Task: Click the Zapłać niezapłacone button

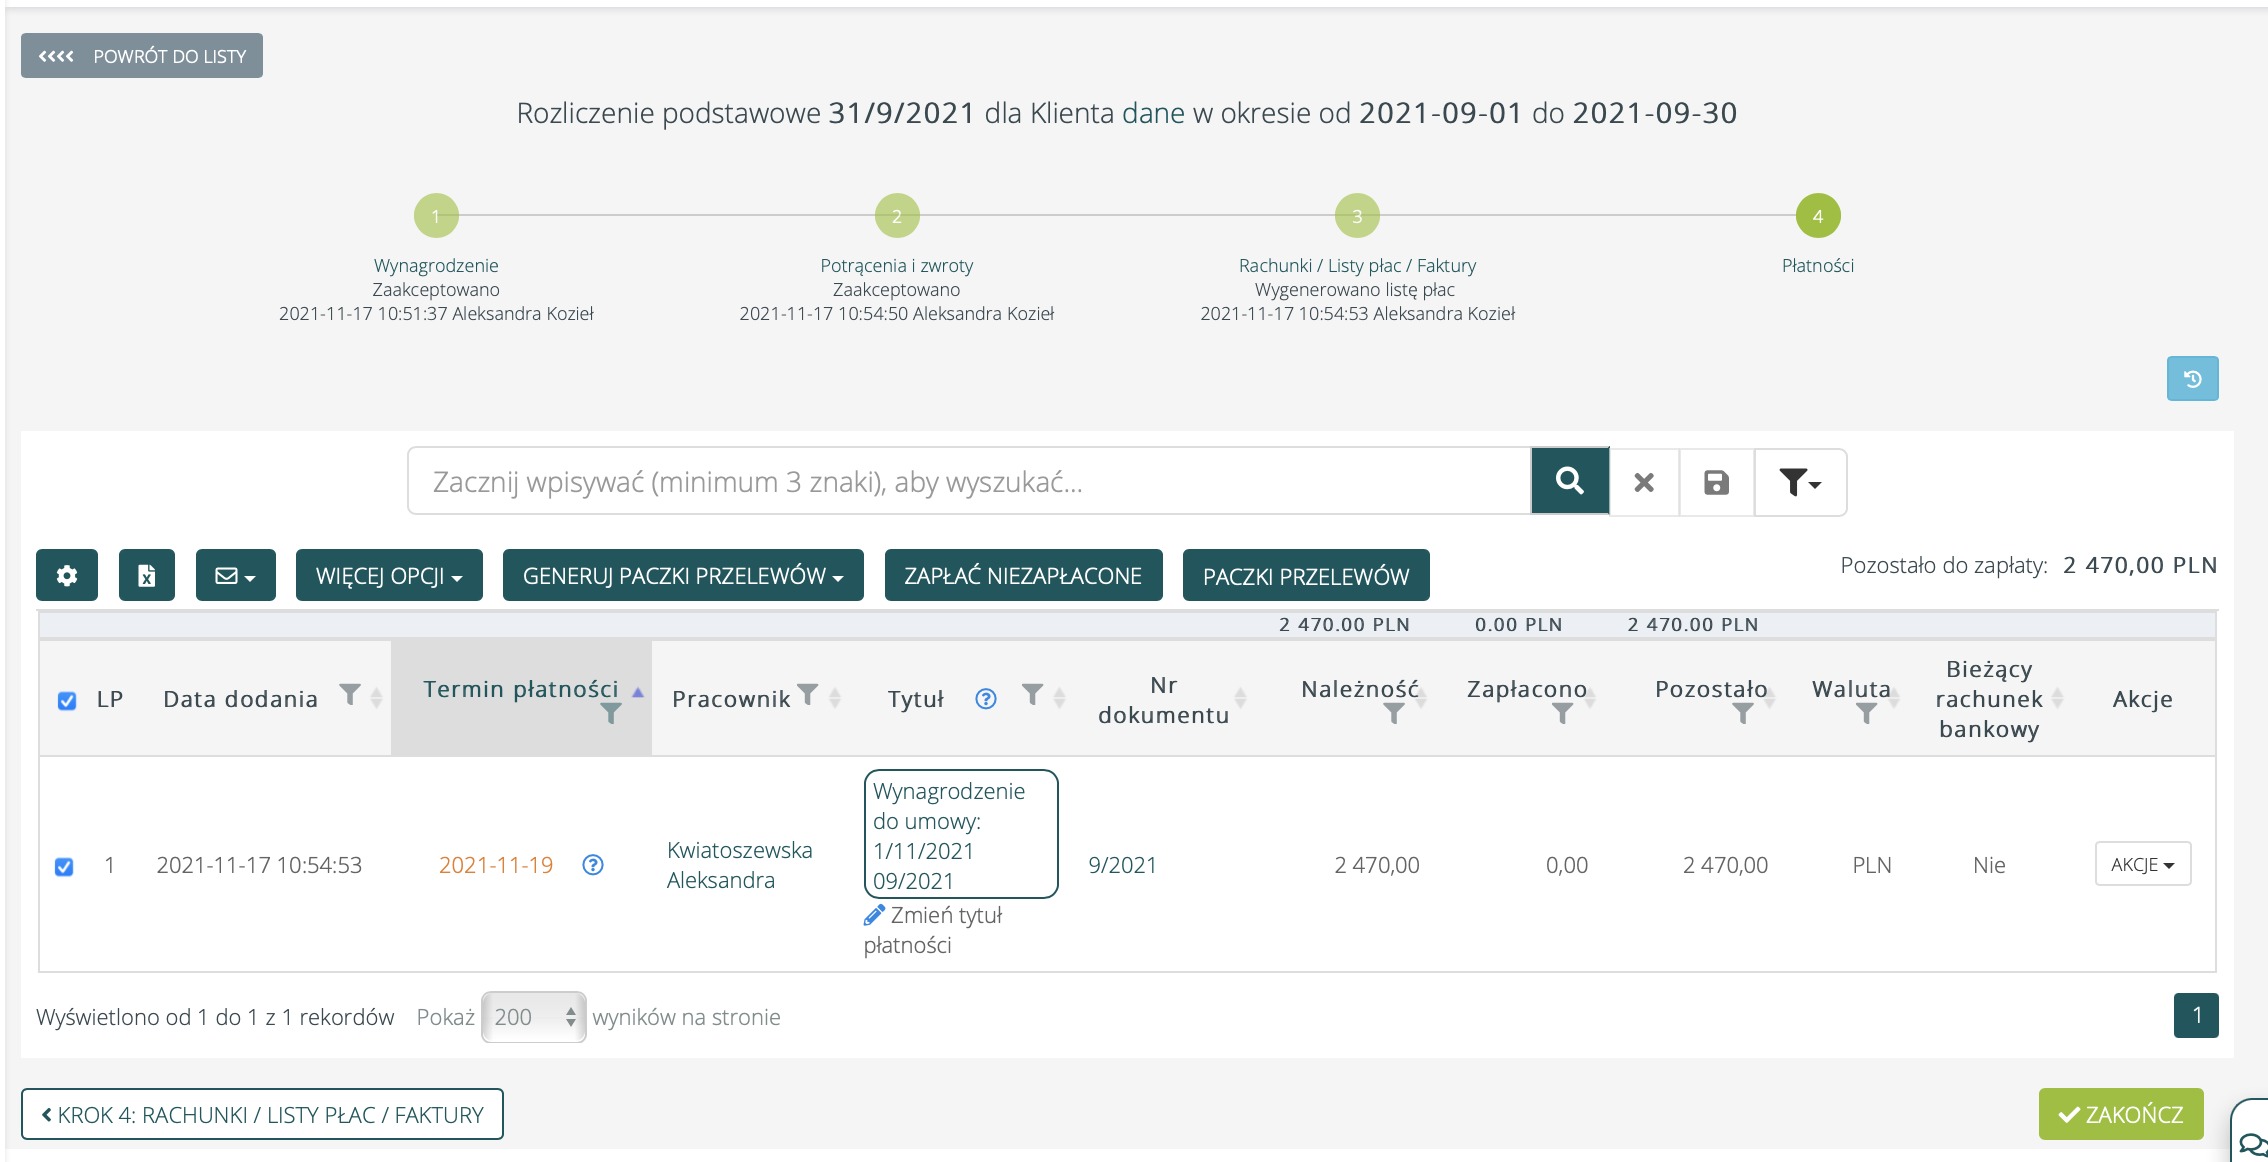Action: (x=1023, y=576)
